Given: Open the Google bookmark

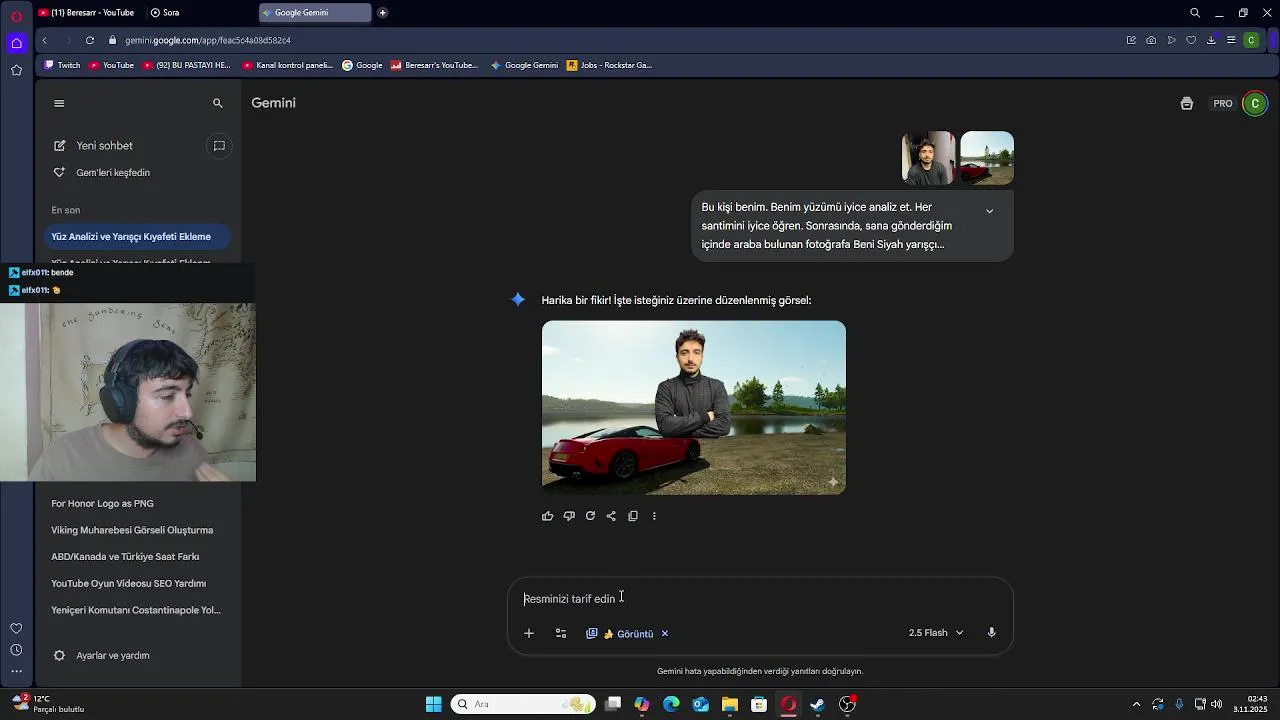Looking at the screenshot, I should click(x=362, y=65).
